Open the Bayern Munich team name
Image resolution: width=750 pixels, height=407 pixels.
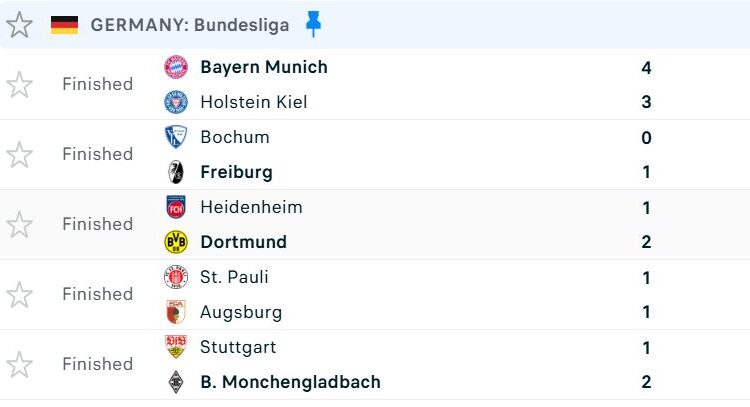[264, 67]
